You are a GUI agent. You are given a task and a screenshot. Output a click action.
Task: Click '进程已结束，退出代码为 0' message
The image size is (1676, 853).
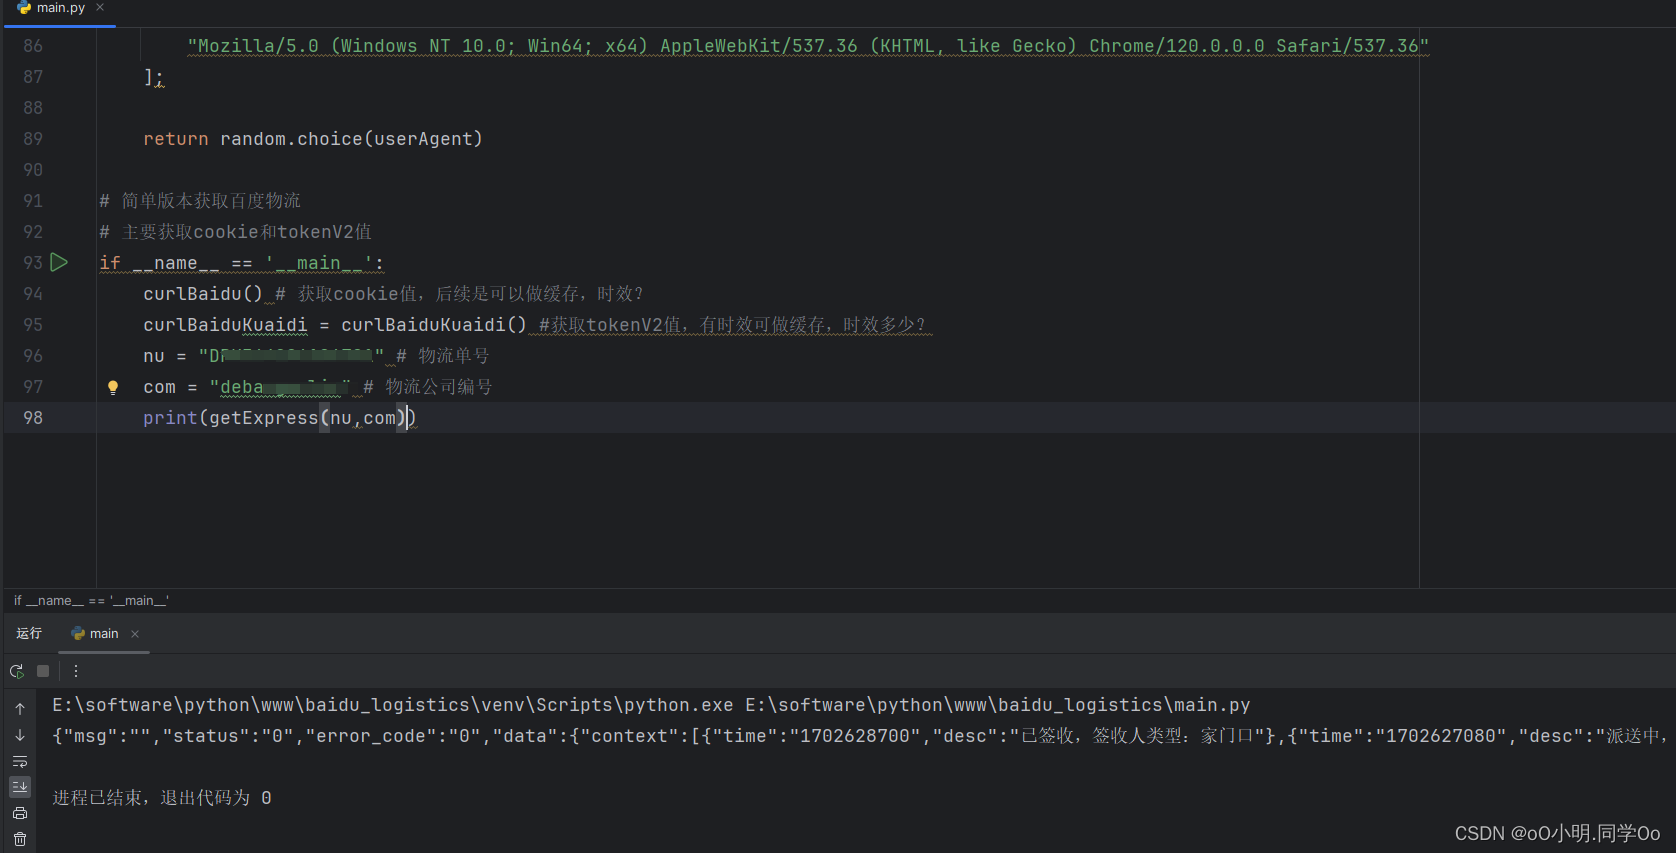tap(162, 798)
